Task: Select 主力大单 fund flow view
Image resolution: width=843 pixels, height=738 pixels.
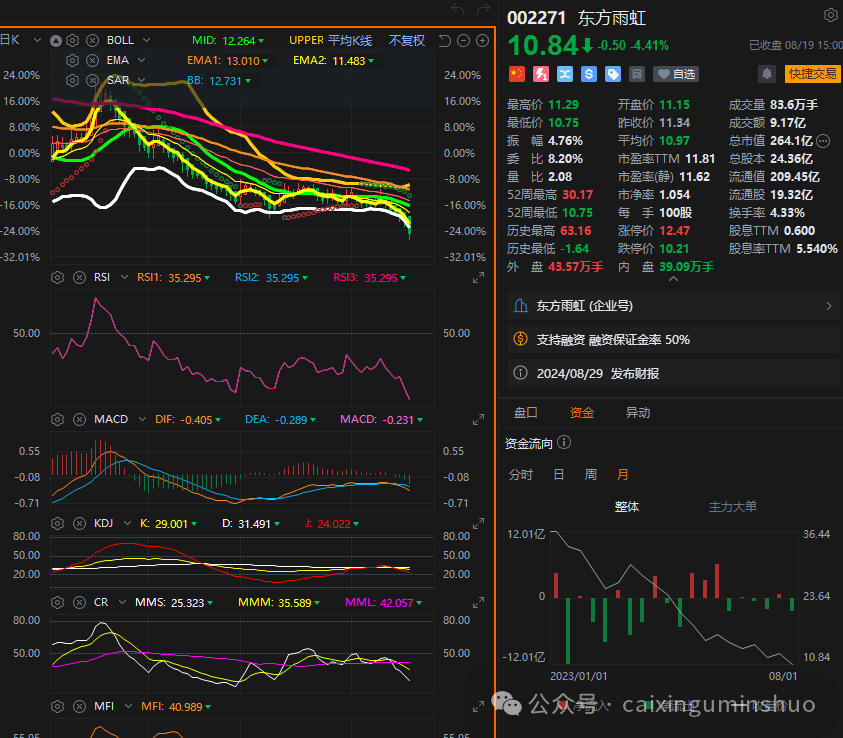Action: tap(733, 507)
